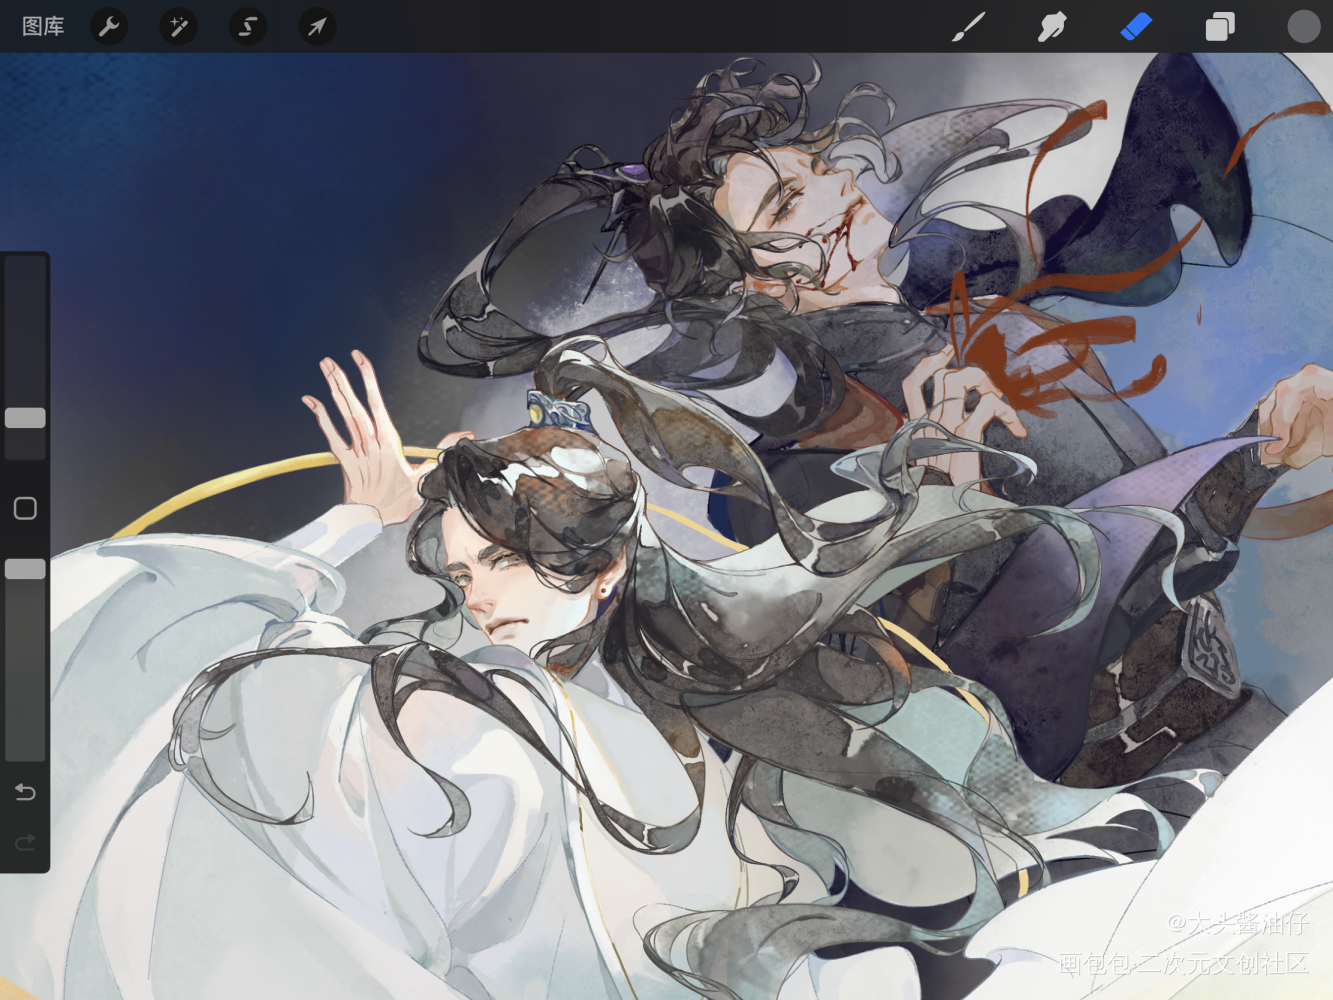Select the Paint brush tool
This screenshot has height=1000, width=1333.
coord(967,27)
